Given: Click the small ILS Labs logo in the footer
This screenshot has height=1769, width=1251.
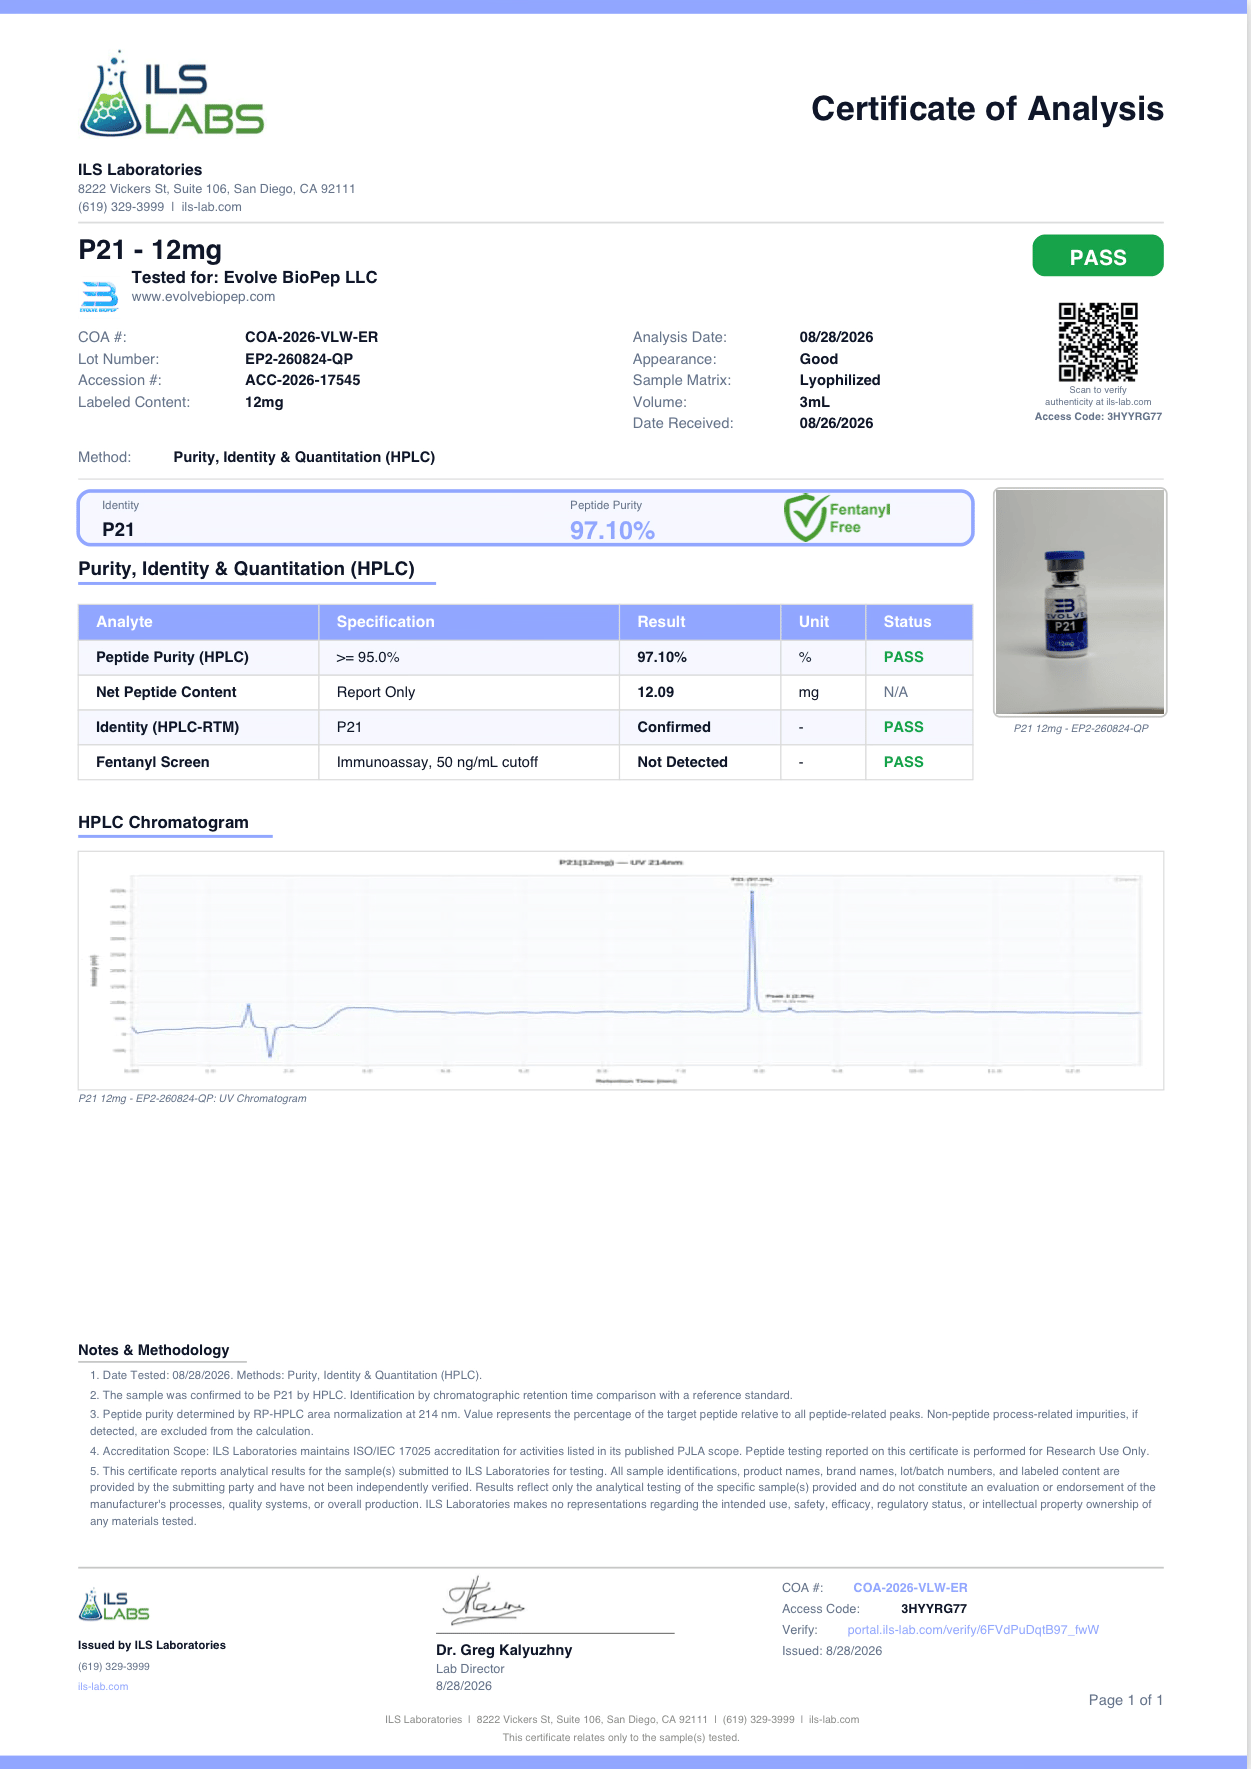Looking at the screenshot, I should click(x=114, y=1605).
